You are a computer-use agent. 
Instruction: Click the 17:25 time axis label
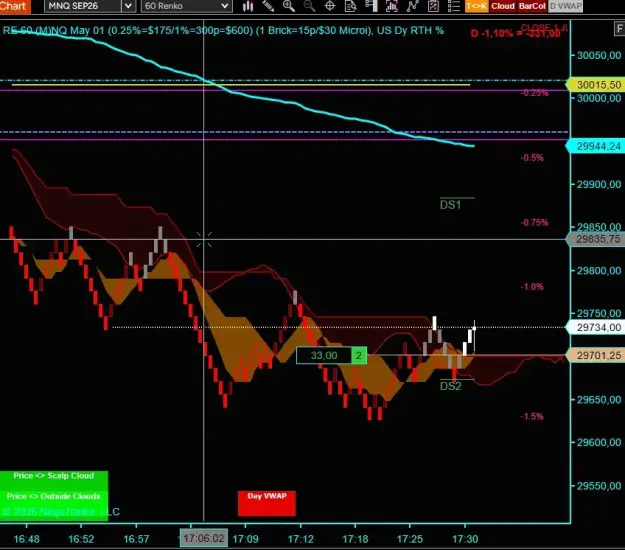pyautogui.click(x=410, y=539)
